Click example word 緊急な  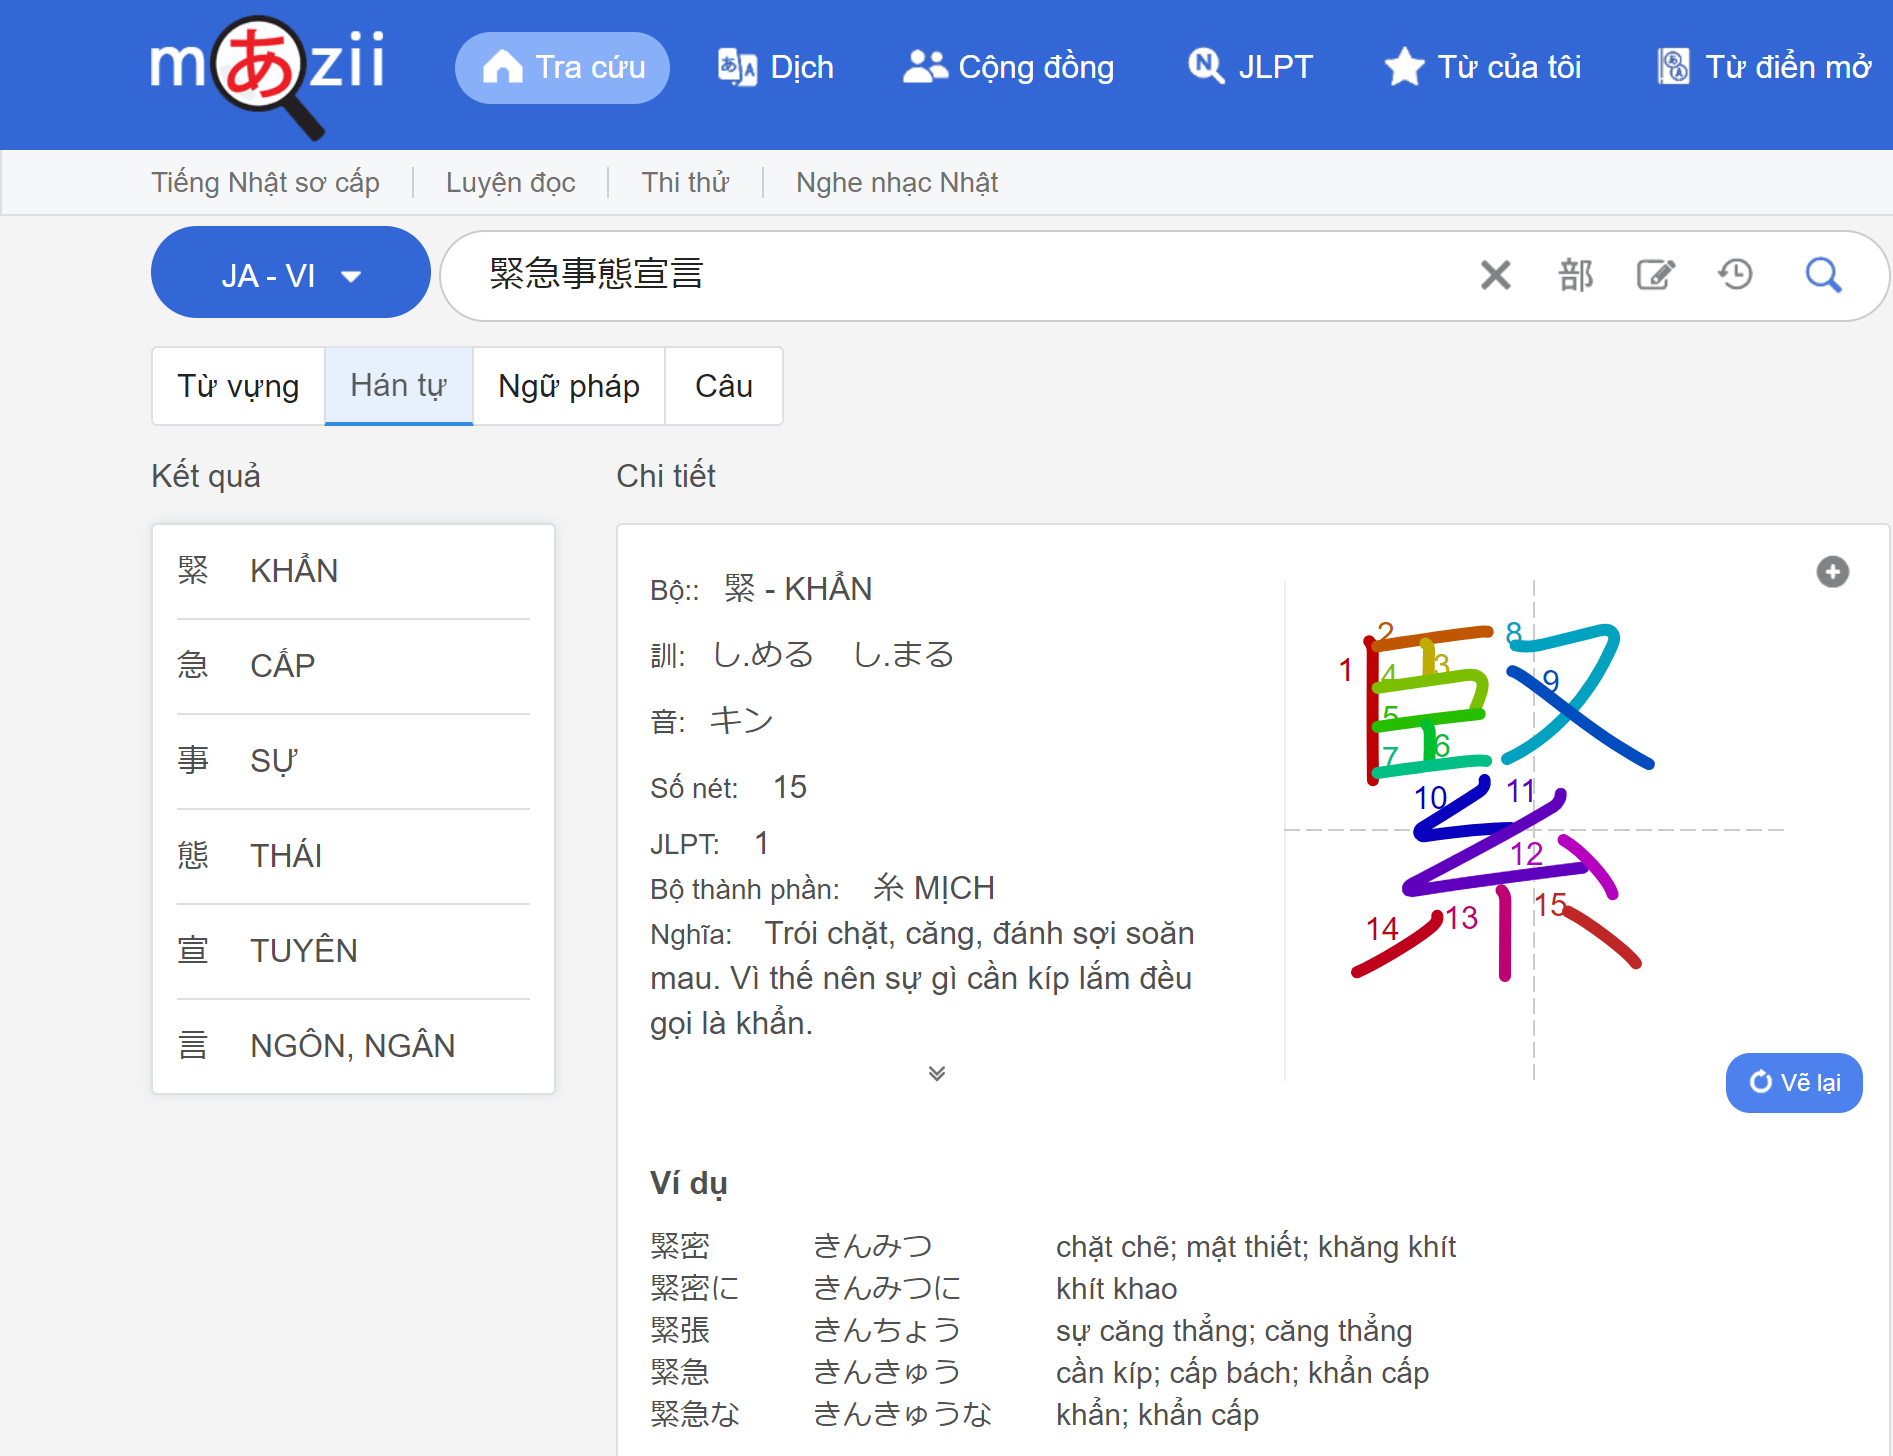695,1414
